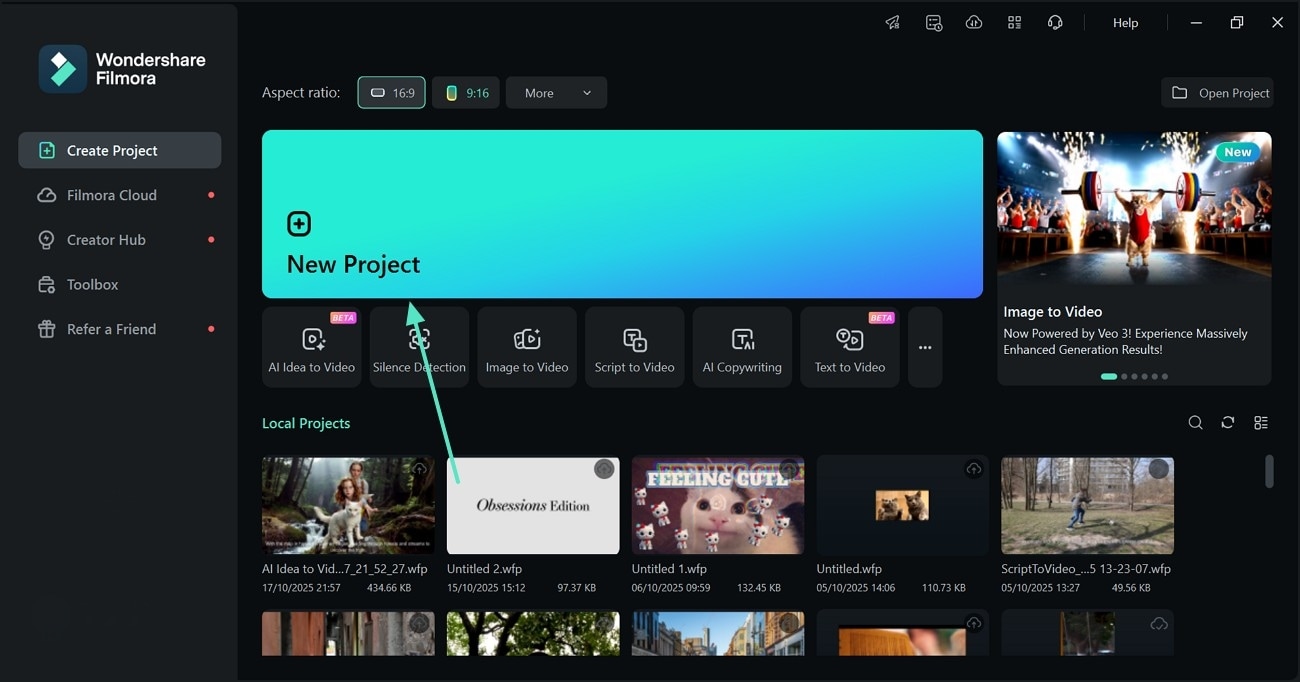Refresh the Local Projects list

click(1228, 422)
